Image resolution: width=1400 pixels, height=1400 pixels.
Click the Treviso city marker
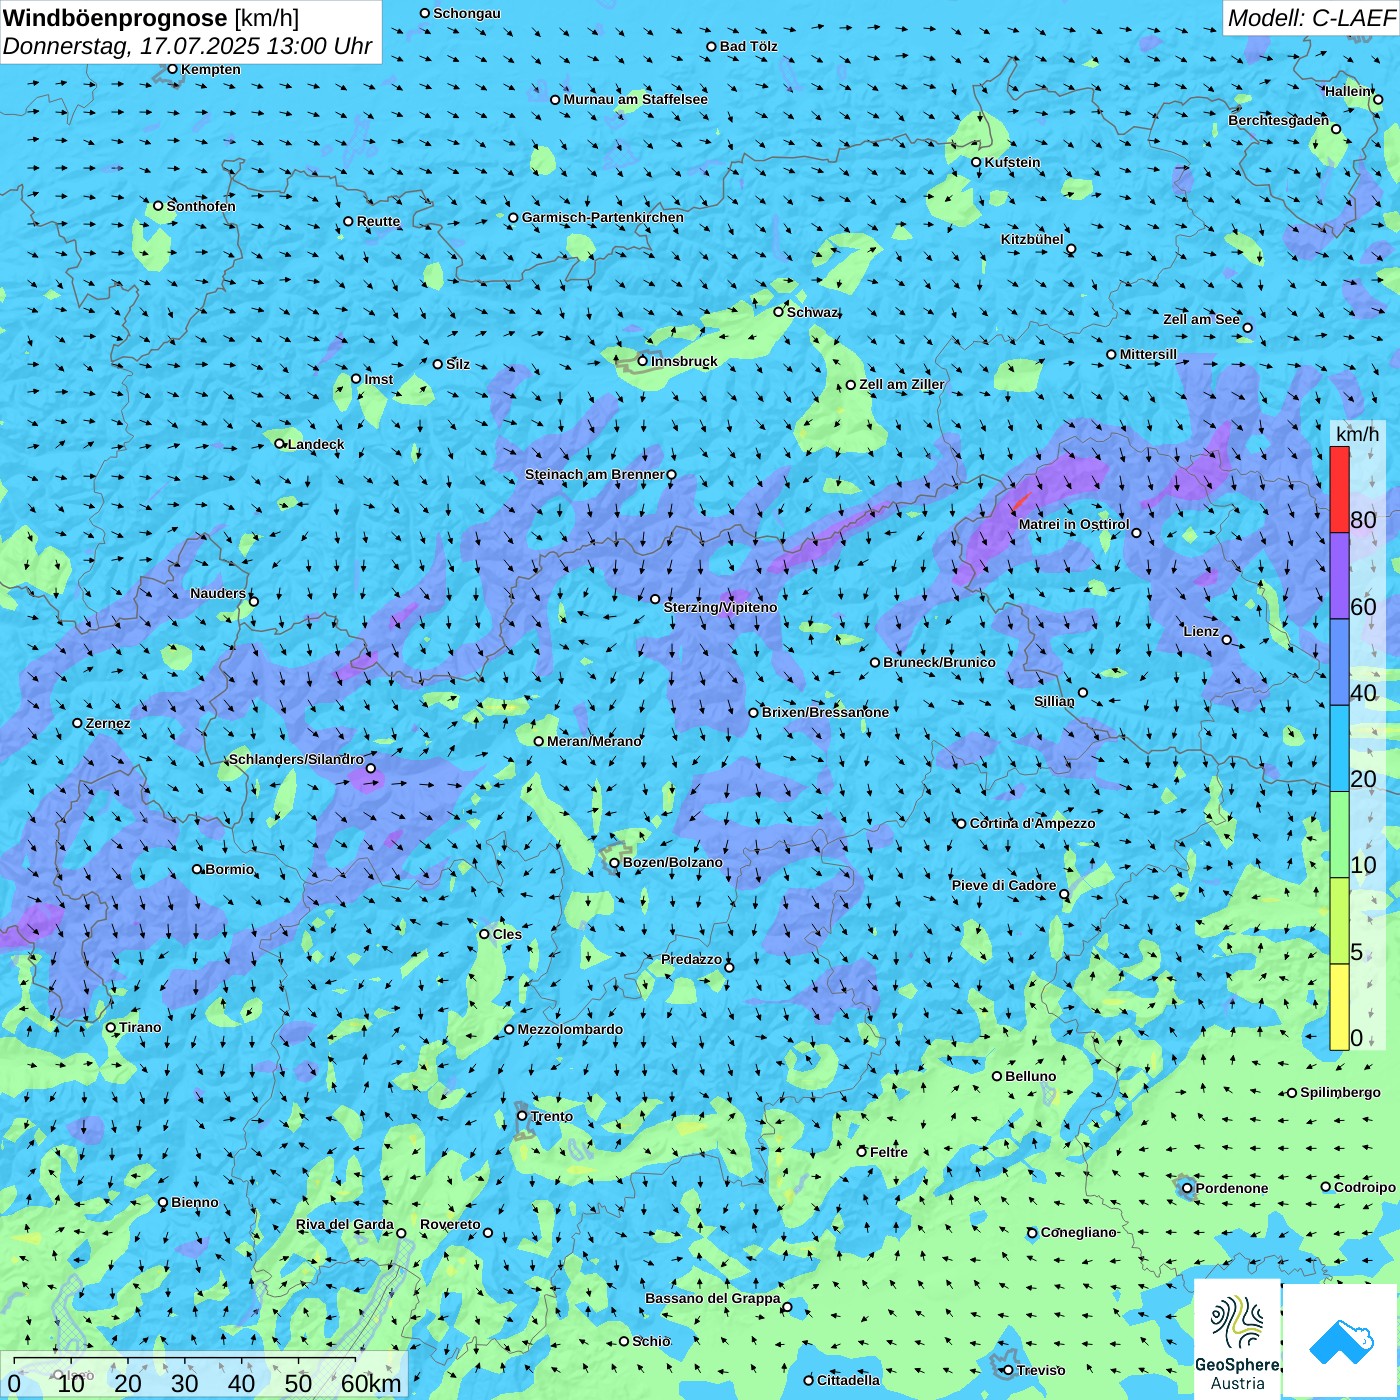(x=1008, y=1370)
